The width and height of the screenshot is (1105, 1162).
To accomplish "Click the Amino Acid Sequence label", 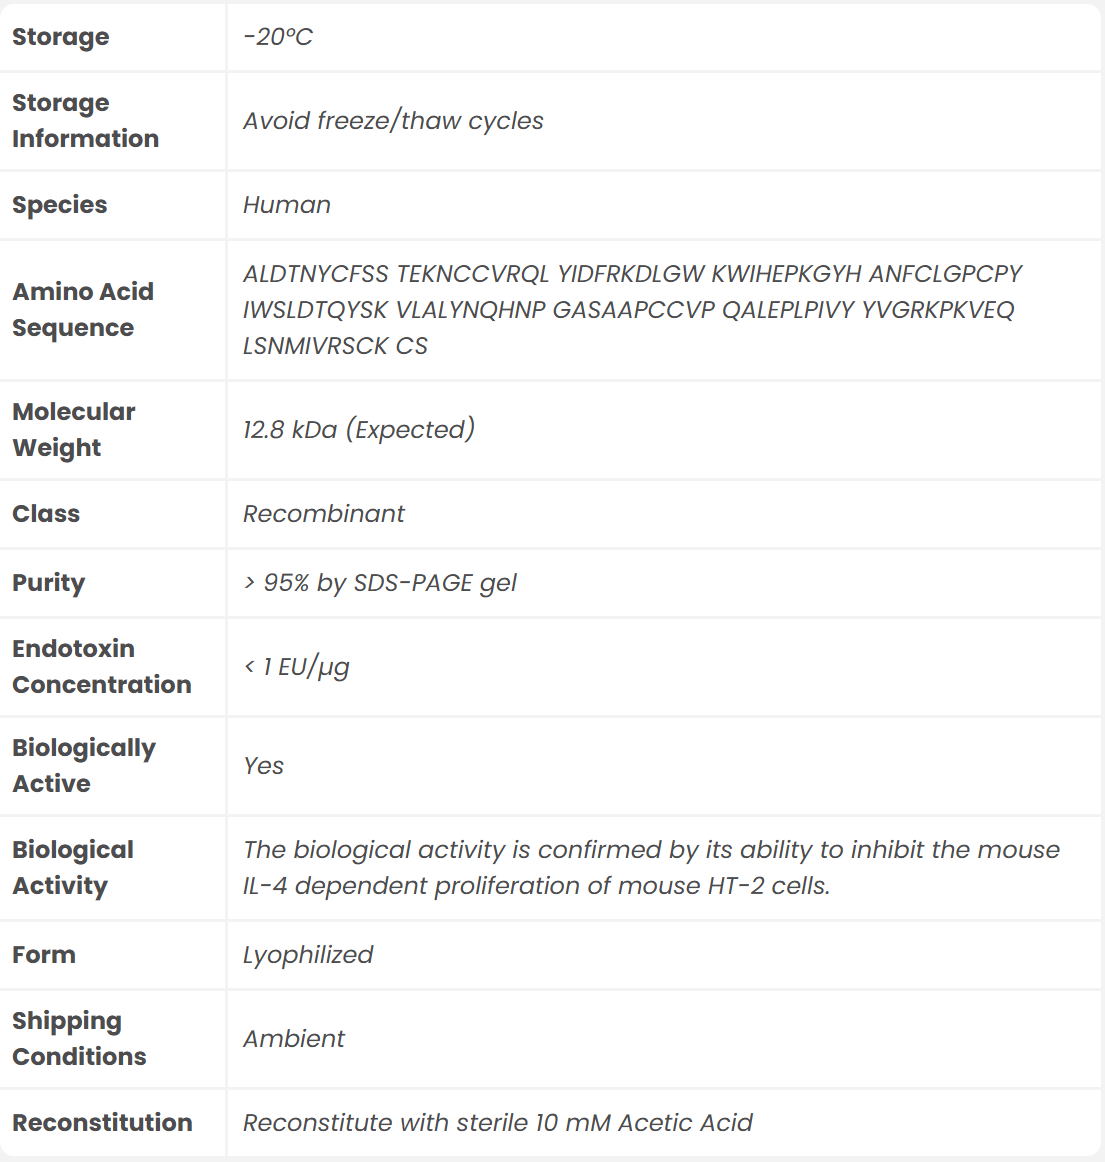I will click(83, 310).
